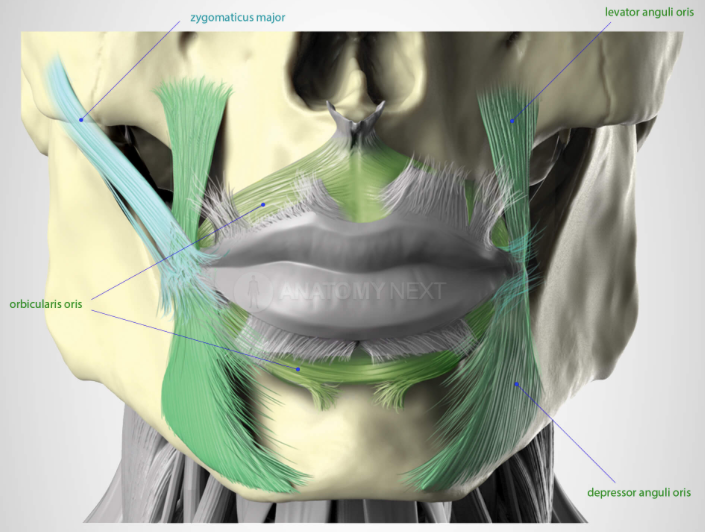Select the upper orbicularis oris marker dot
This screenshot has height=532, width=705.
click(263, 205)
